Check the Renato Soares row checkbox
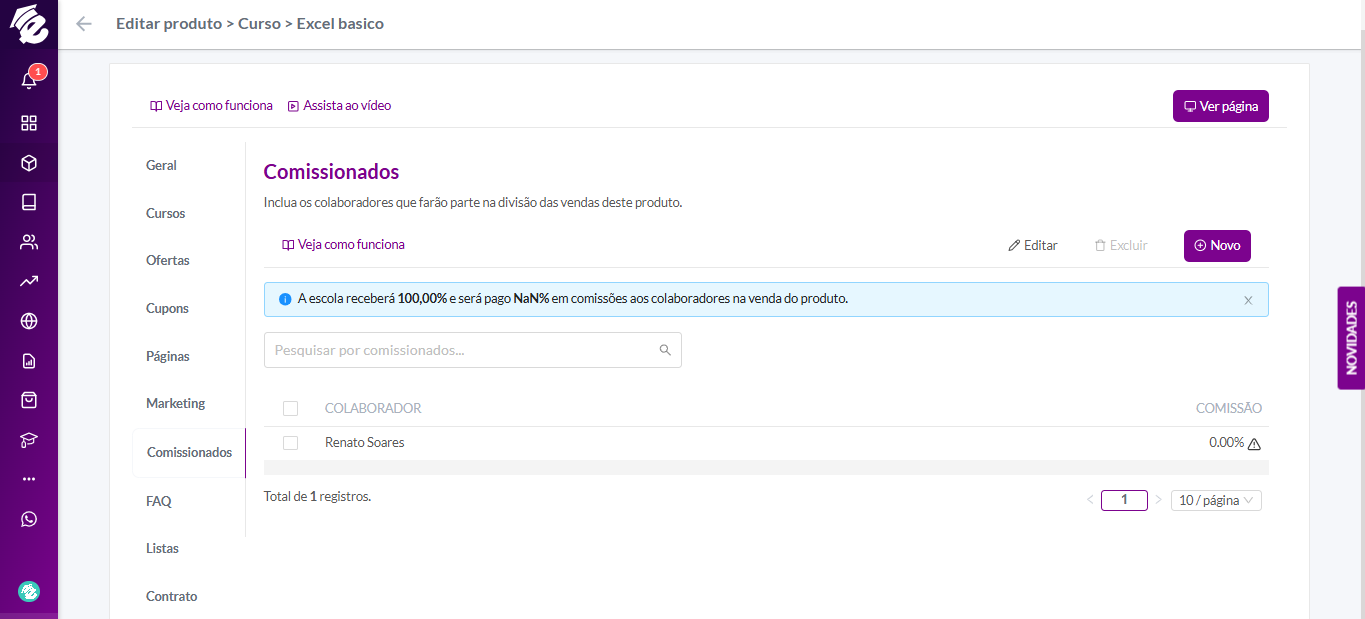Viewport: 1365px width, 619px height. click(291, 442)
